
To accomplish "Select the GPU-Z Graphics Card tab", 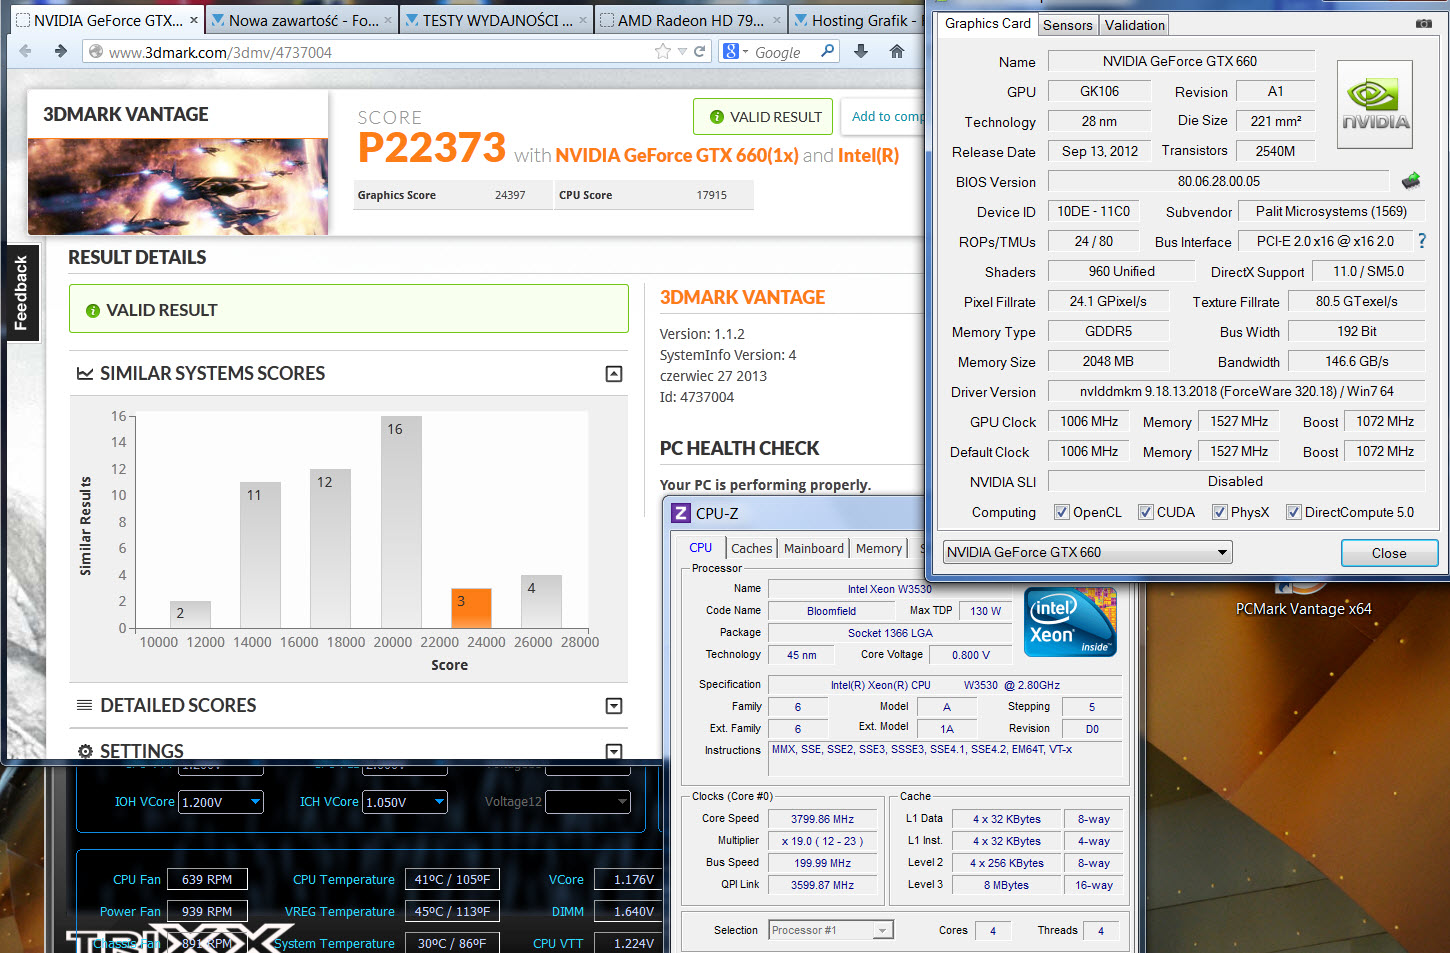I will tap(987, 23).
